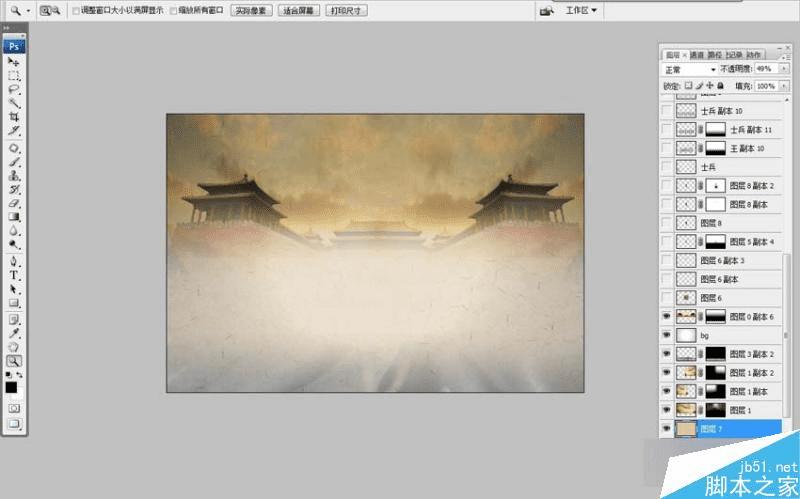Click lock all icon

720,86
